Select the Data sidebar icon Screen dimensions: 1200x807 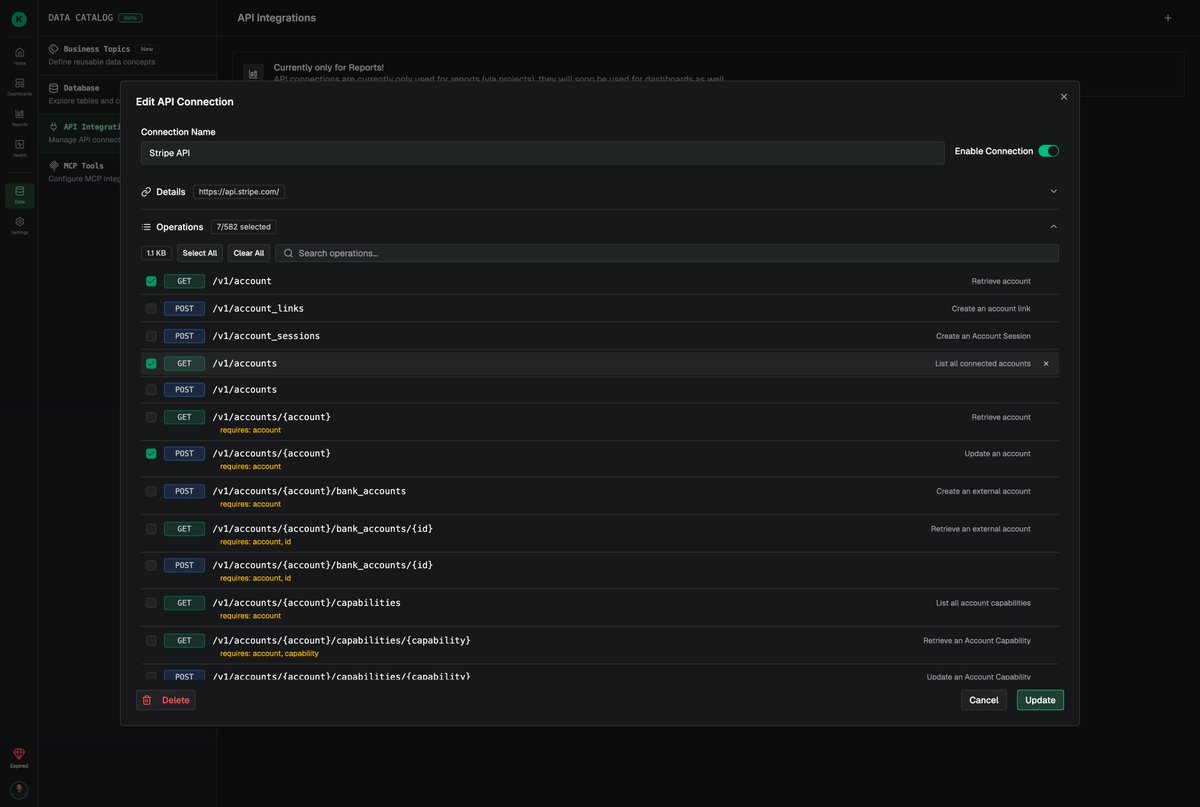coord(19,194)
